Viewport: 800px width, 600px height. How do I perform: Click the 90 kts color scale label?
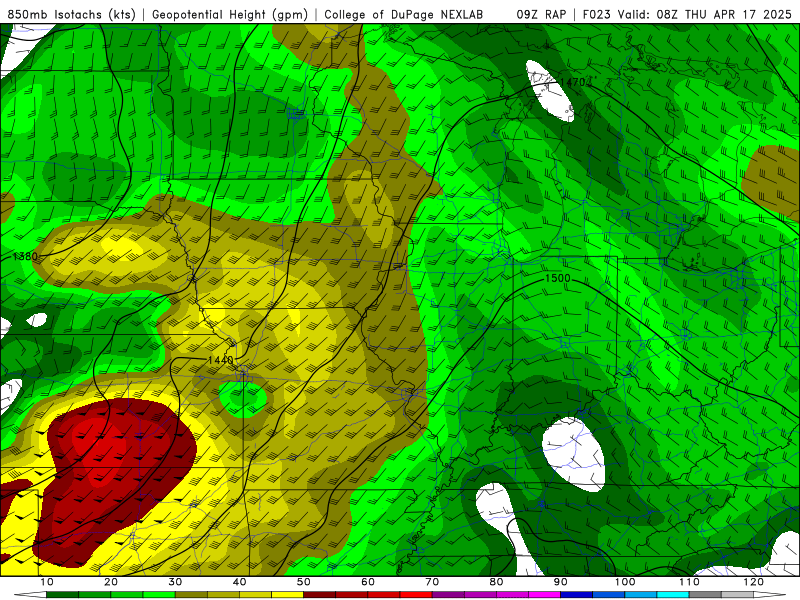click(x=561, y=582)
